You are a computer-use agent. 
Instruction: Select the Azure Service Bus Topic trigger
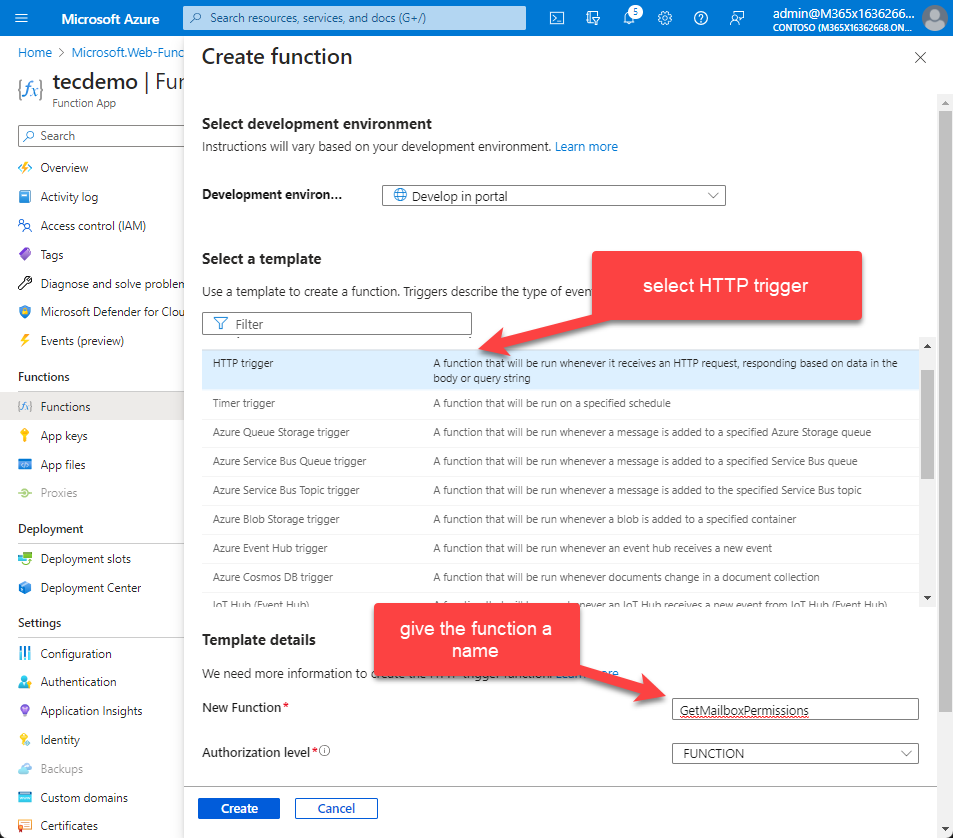560,490
